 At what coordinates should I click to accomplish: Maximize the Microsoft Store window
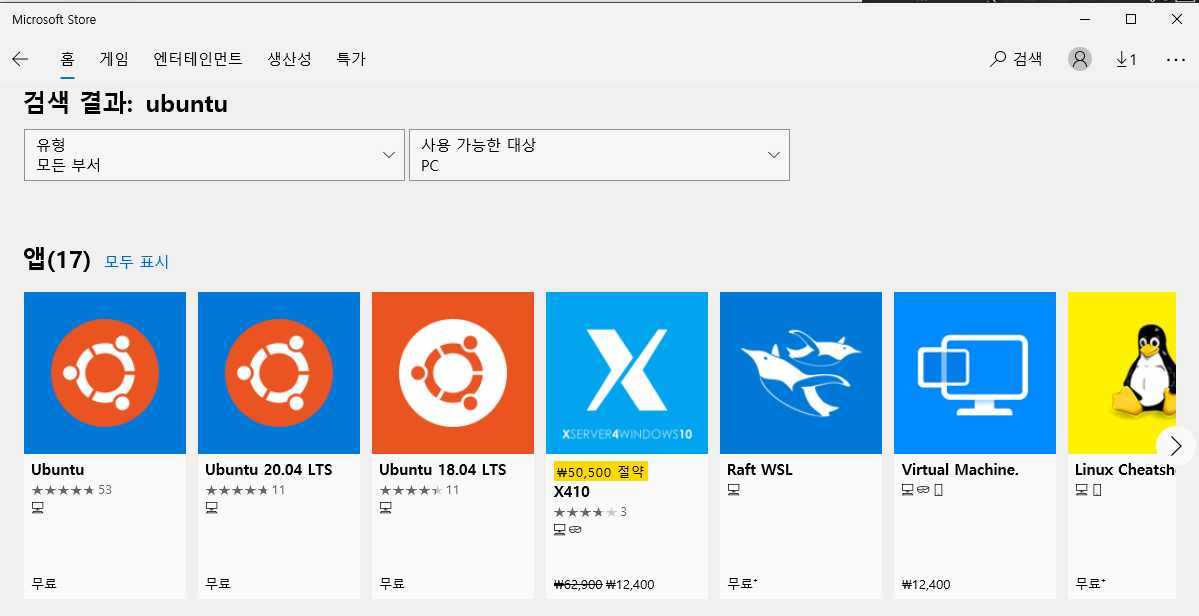(1130, 19)
